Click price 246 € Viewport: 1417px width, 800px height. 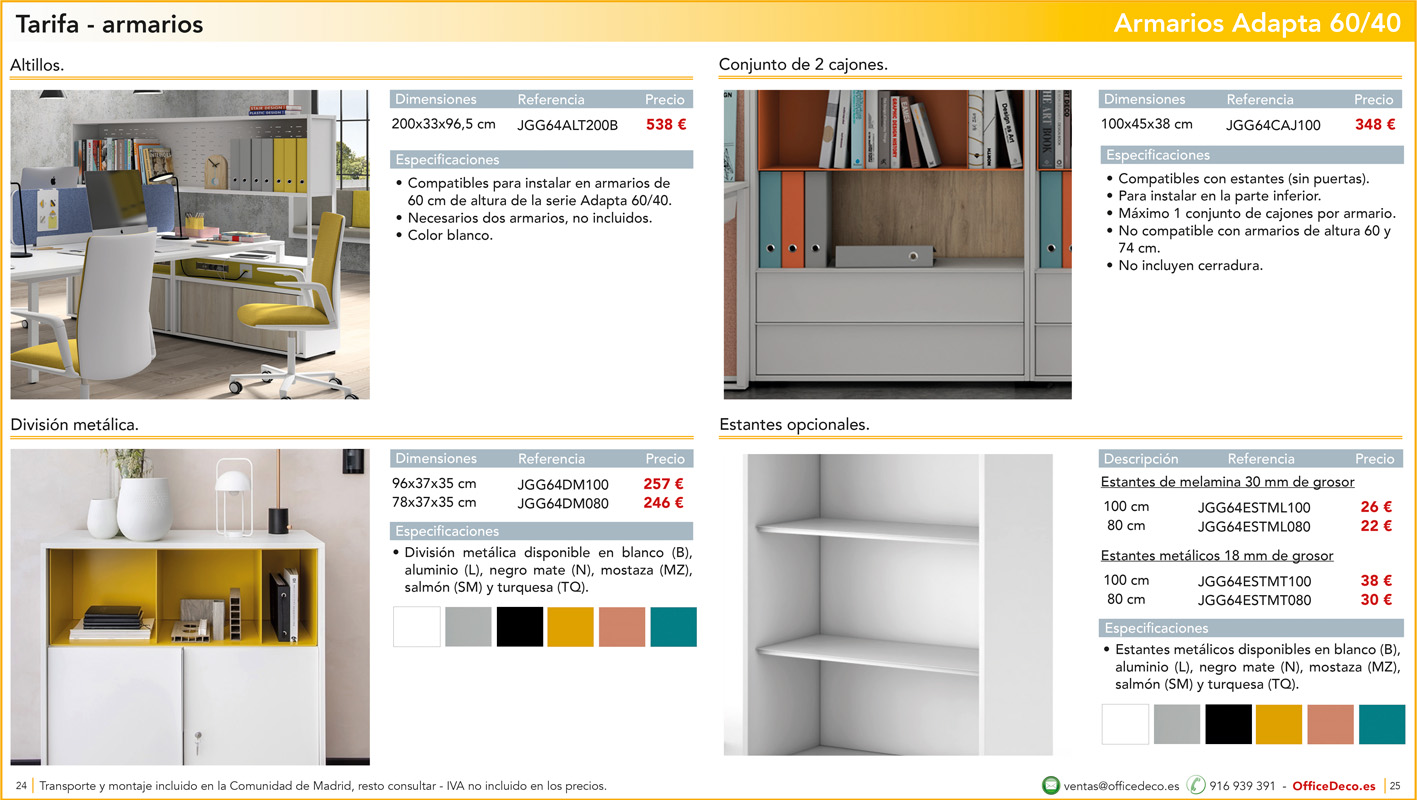coord(664,503)
